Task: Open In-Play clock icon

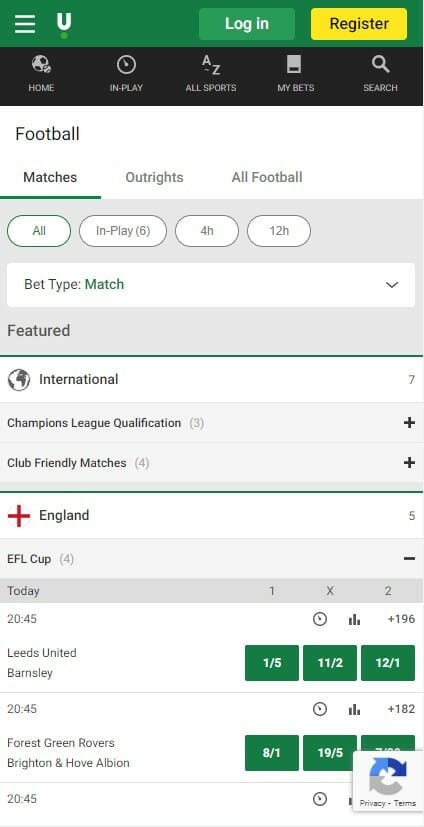Action: click(x=126, y=65)
